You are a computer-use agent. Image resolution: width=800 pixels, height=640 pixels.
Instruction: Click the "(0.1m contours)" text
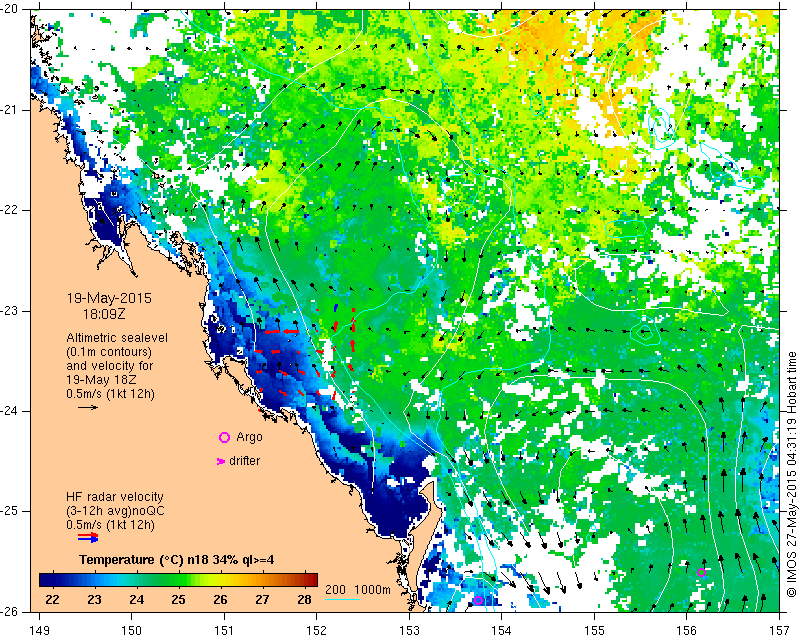tap(109, 352)
